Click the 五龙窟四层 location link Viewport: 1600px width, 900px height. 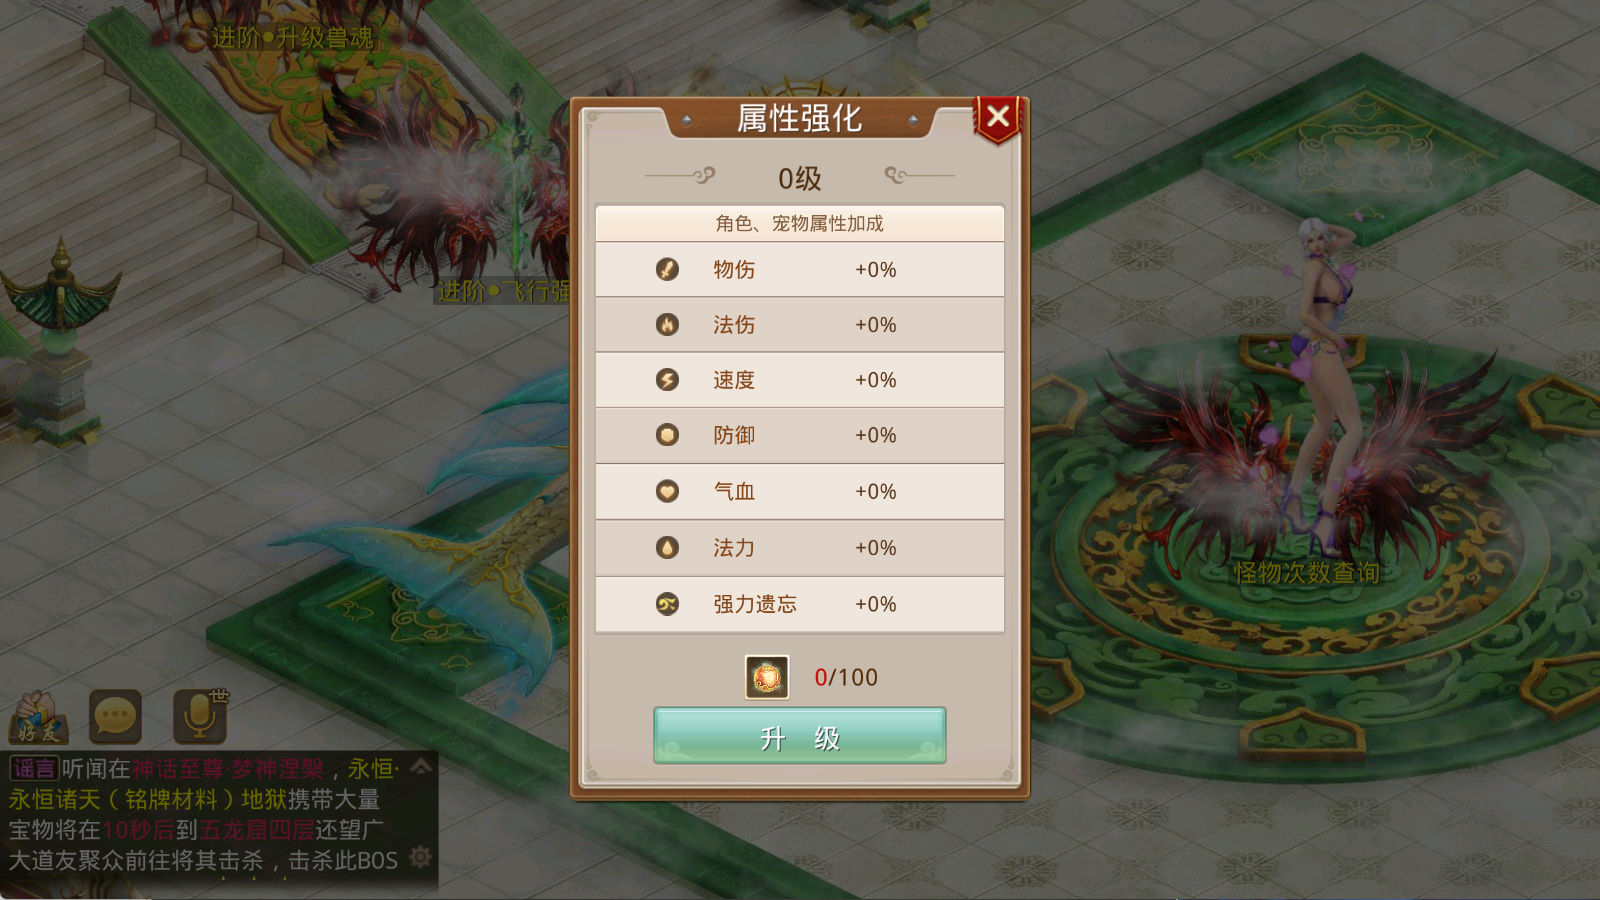click(257, 830)
